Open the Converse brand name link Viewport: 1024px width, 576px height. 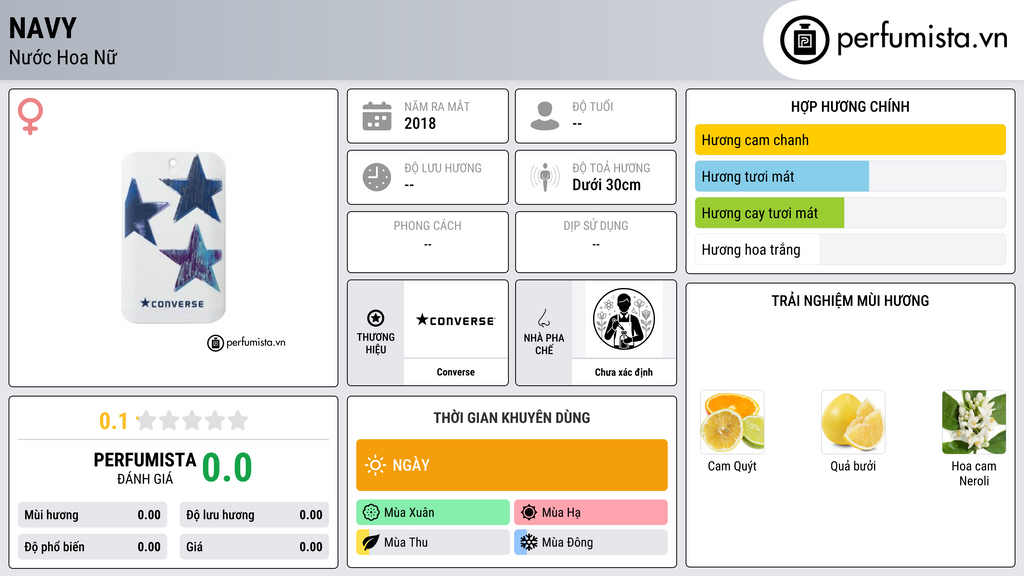[456, 372]
